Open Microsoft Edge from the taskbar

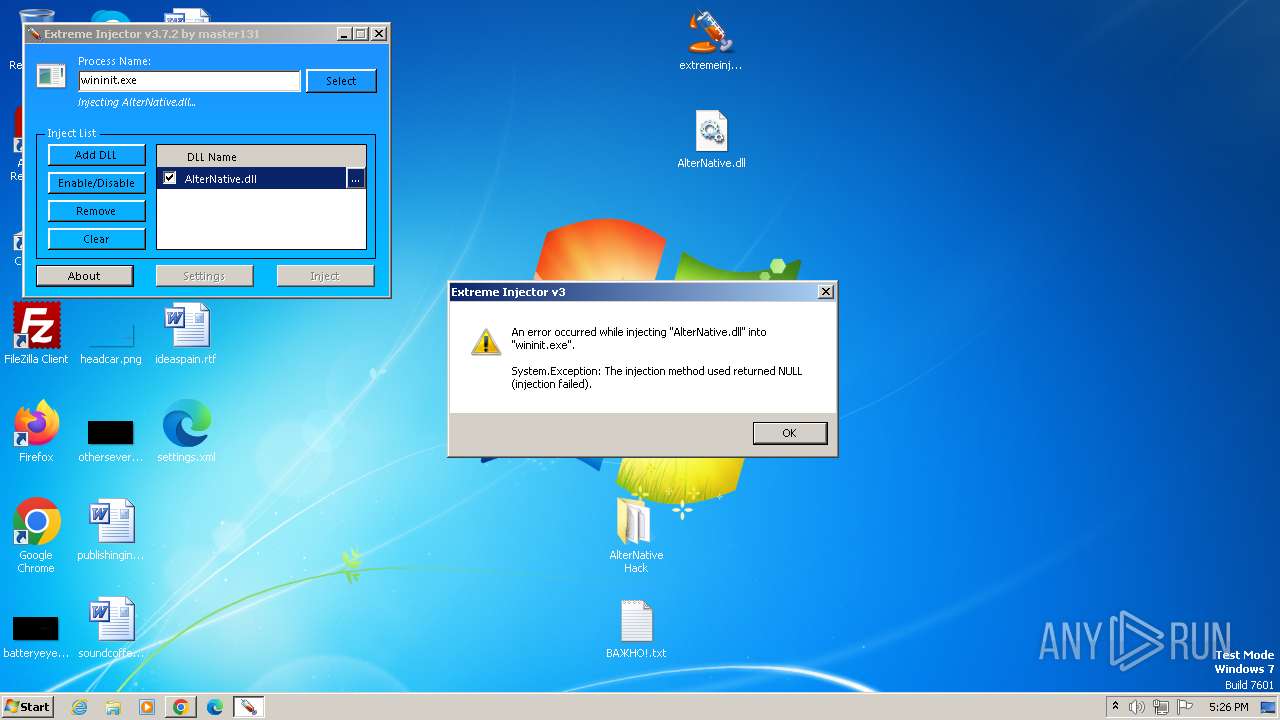[215, 707]
